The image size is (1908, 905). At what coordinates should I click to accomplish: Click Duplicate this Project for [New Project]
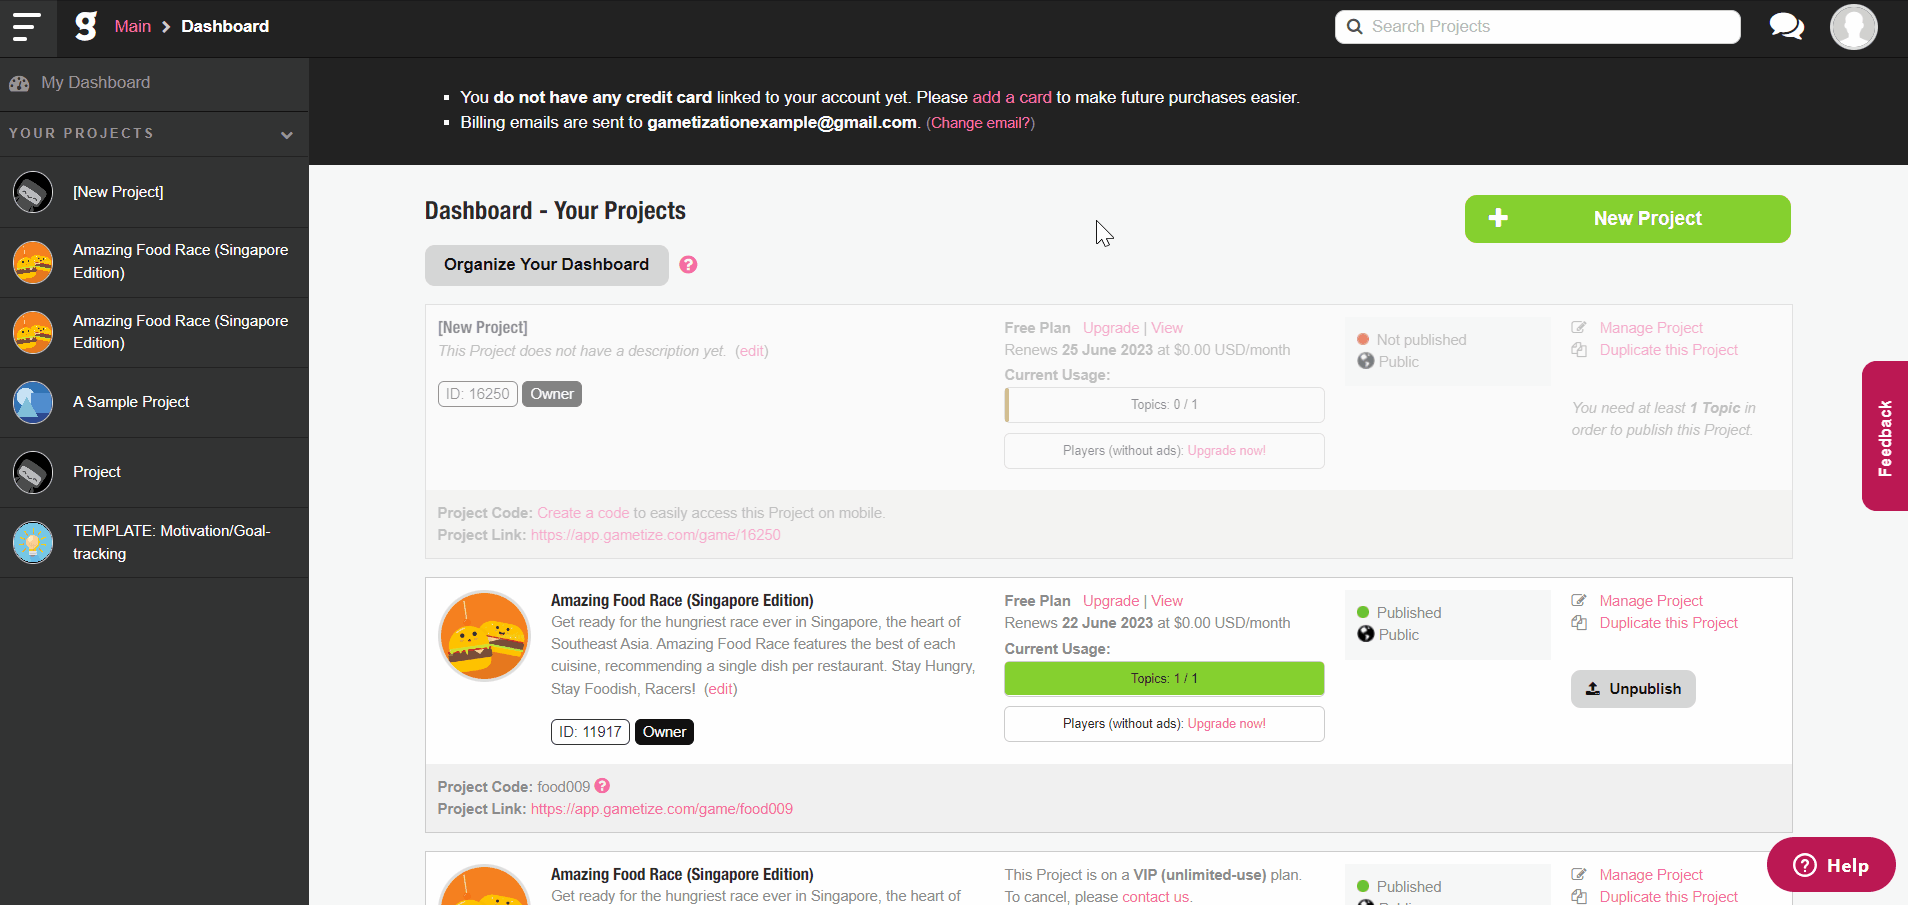(1669, 350)
